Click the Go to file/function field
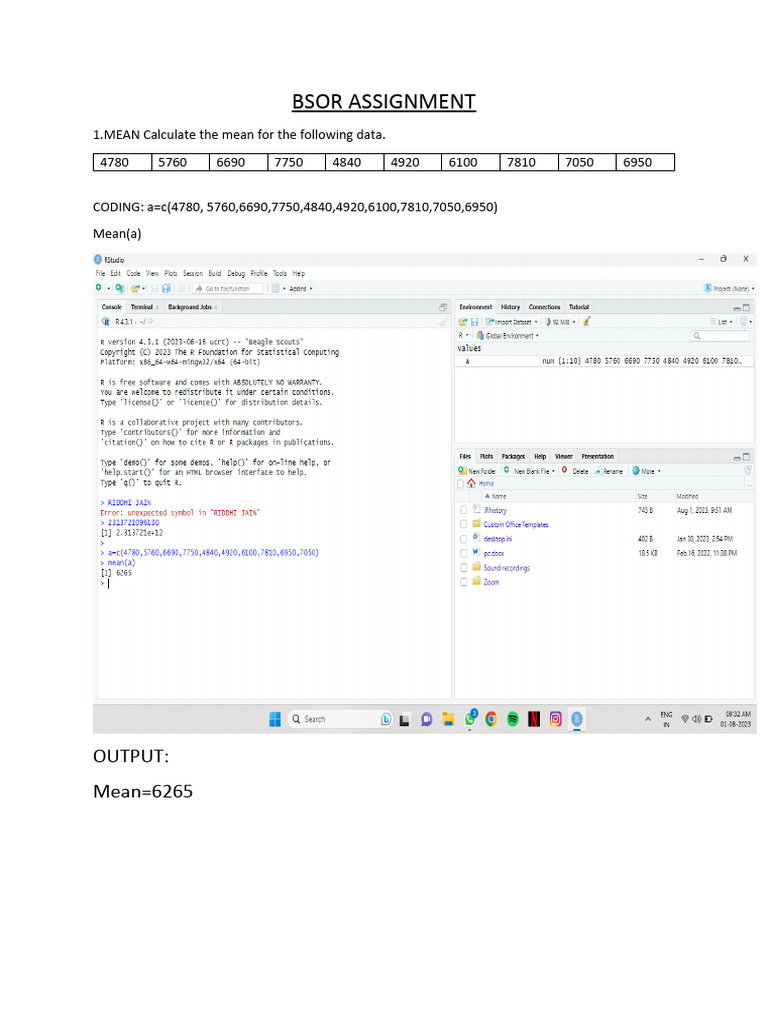 [229, 288]
